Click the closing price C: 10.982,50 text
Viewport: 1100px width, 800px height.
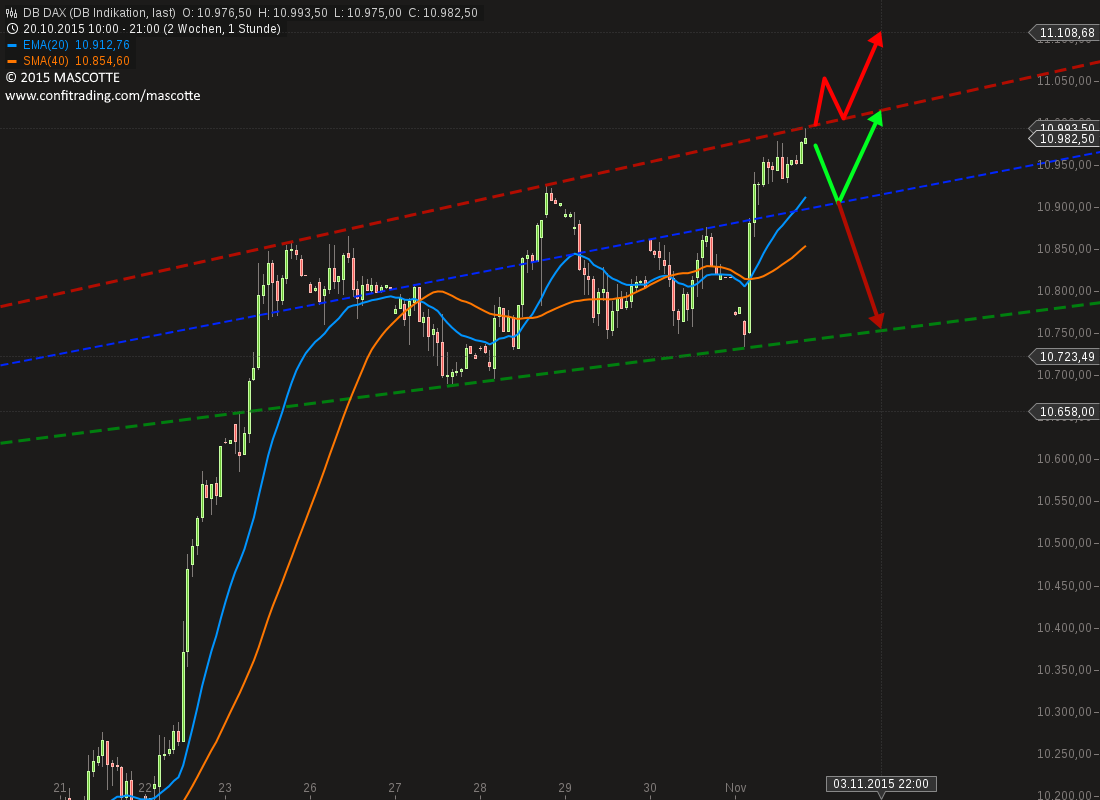point(443,13)
